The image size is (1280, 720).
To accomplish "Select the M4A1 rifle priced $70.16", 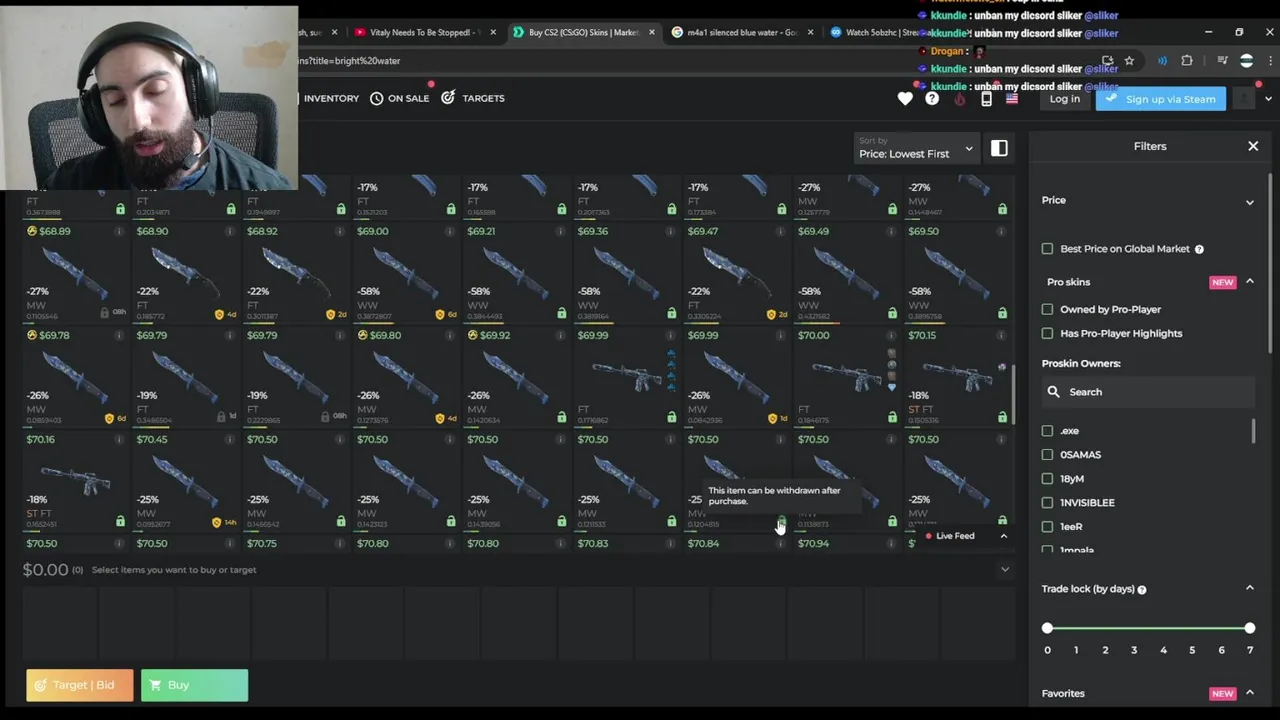I will click(x=77, y=482).
